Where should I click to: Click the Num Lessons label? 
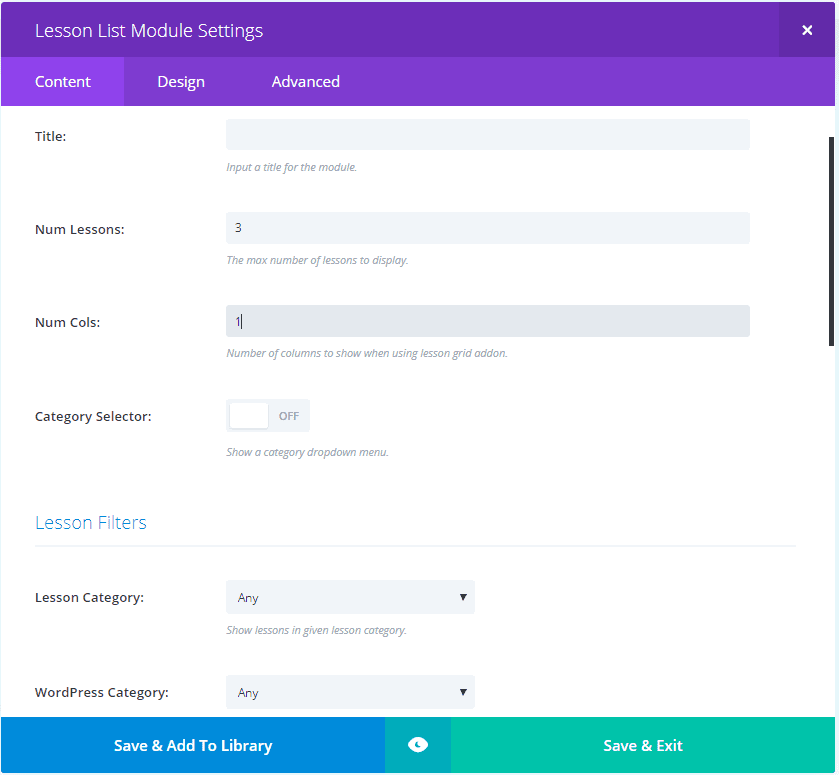[x=80, y=229]
